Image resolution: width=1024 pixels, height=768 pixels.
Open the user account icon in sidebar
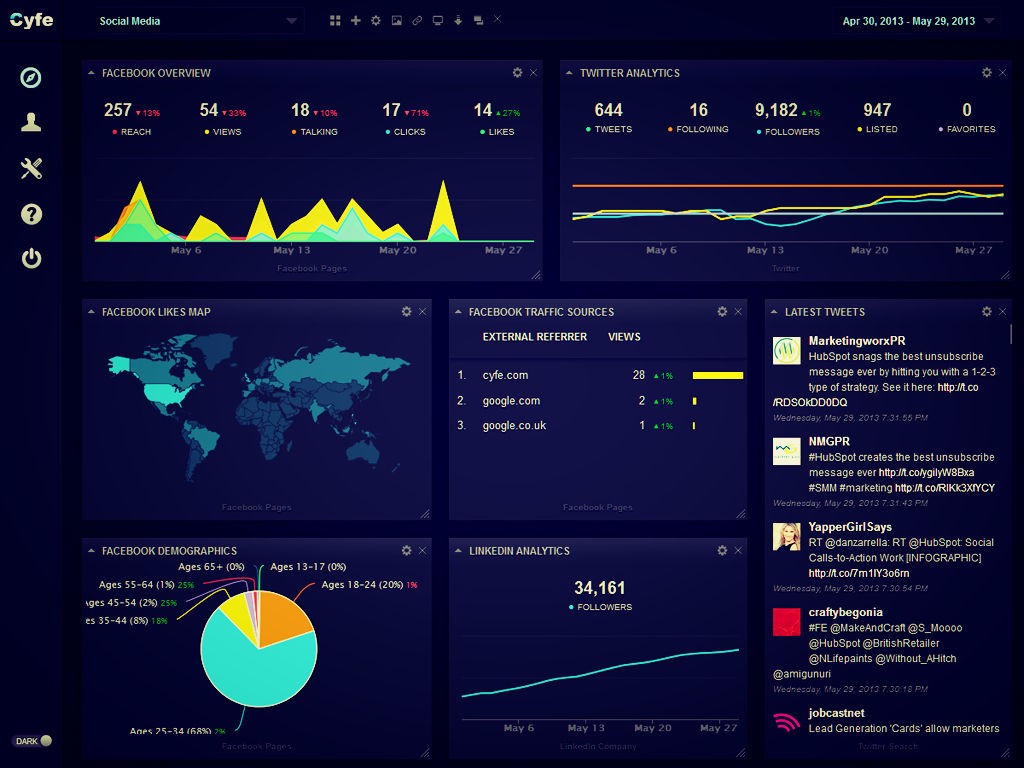click(x=31, y=122)
